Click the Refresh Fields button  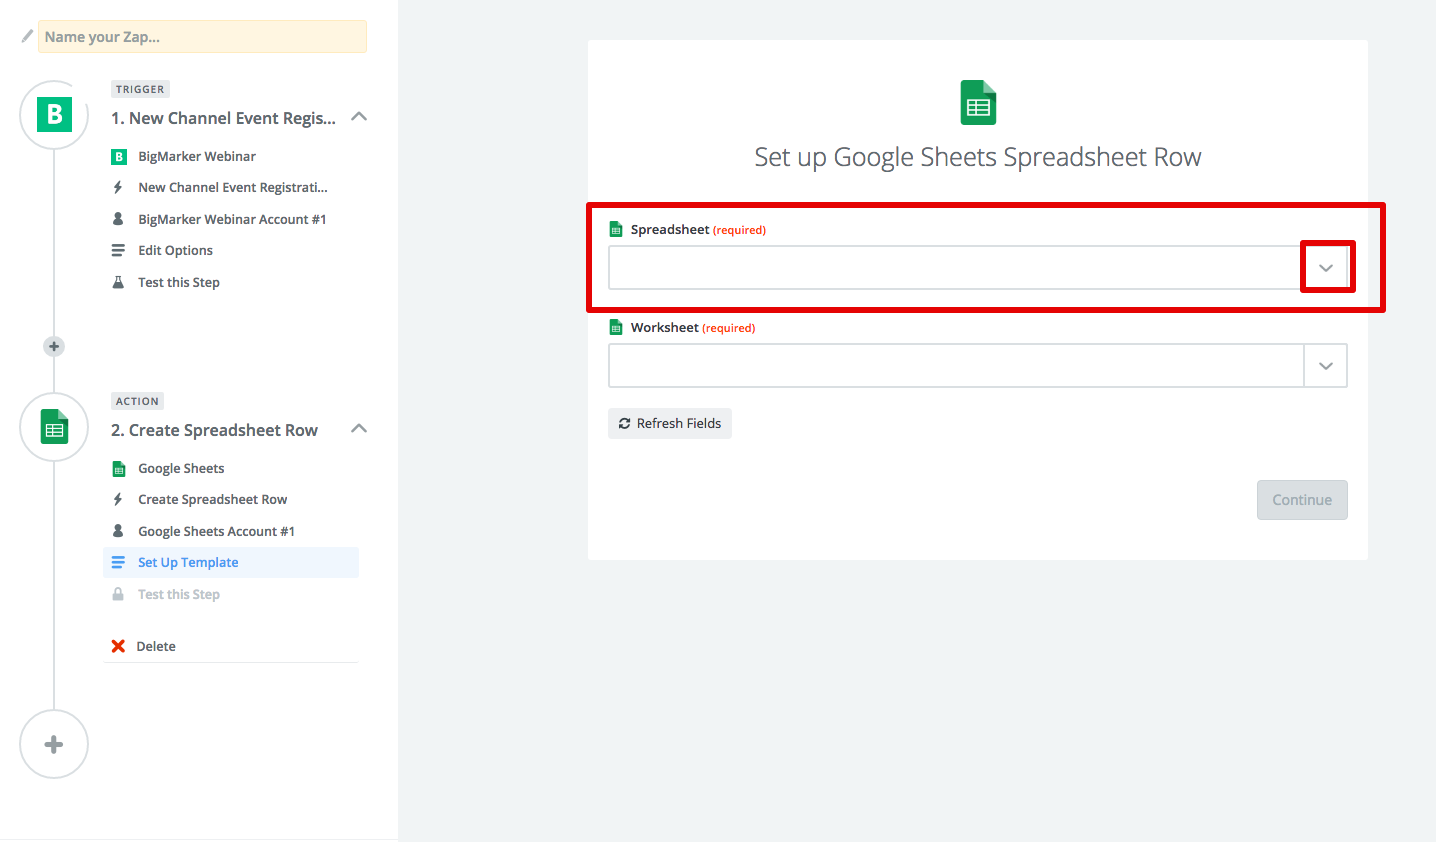[x=670, y=423]
